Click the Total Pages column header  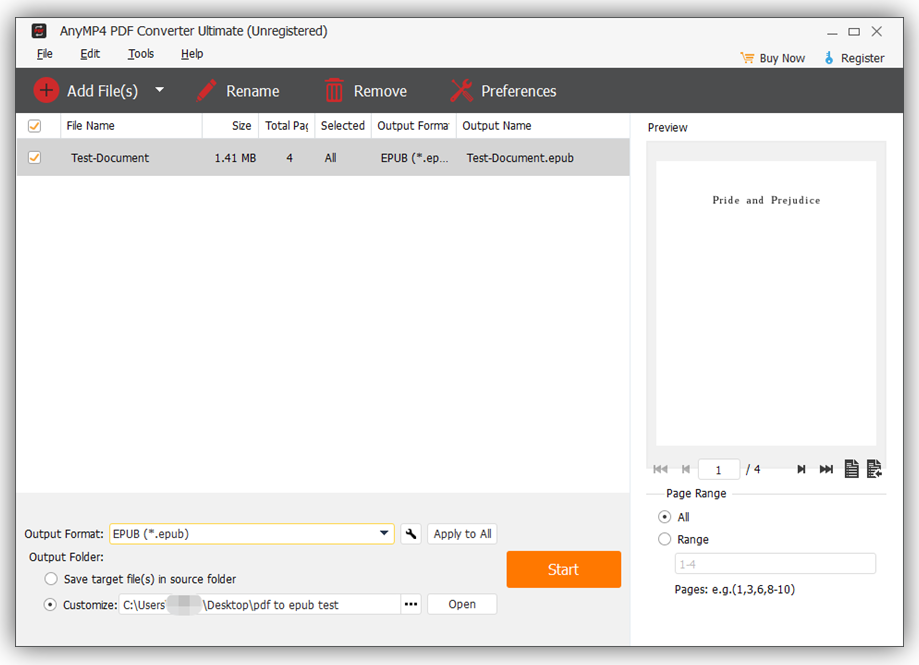coord(287,126)
